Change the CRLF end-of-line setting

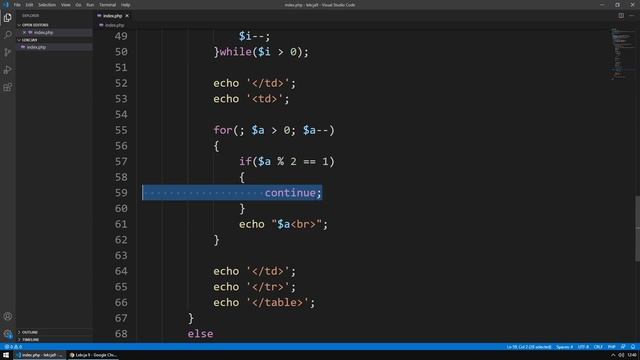click(x=598, y=347)
